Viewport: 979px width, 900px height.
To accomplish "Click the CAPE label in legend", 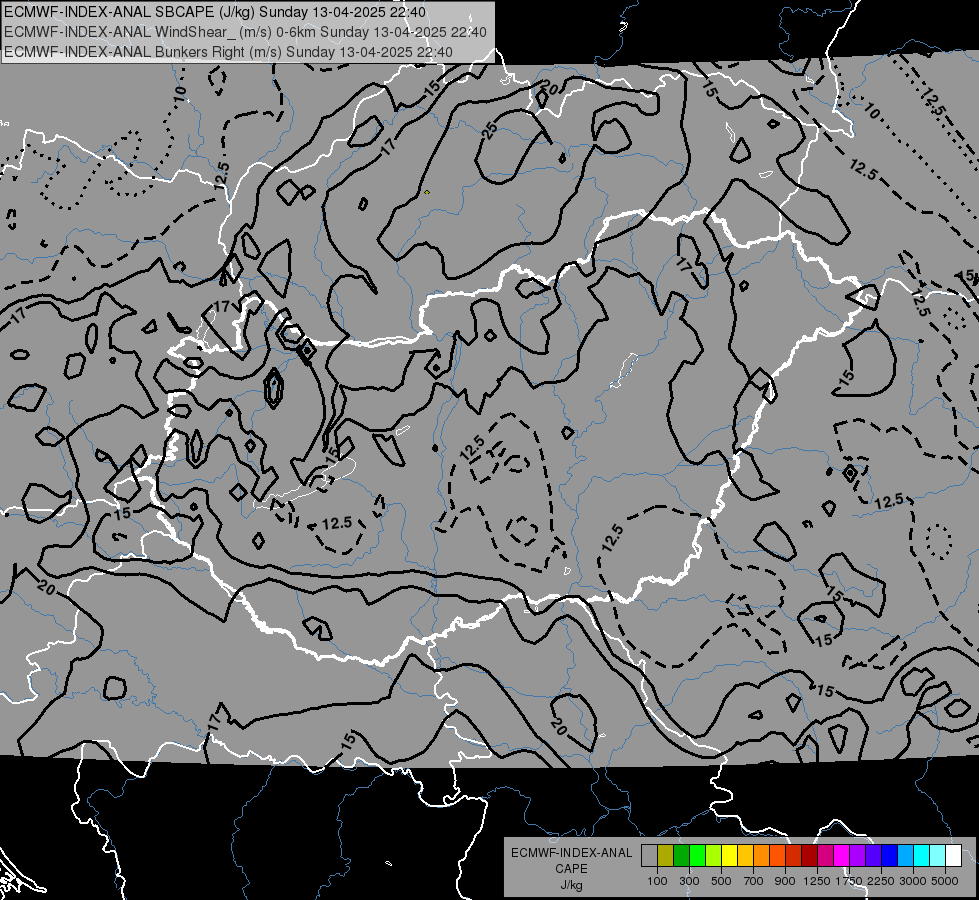I will click(571, 869).
